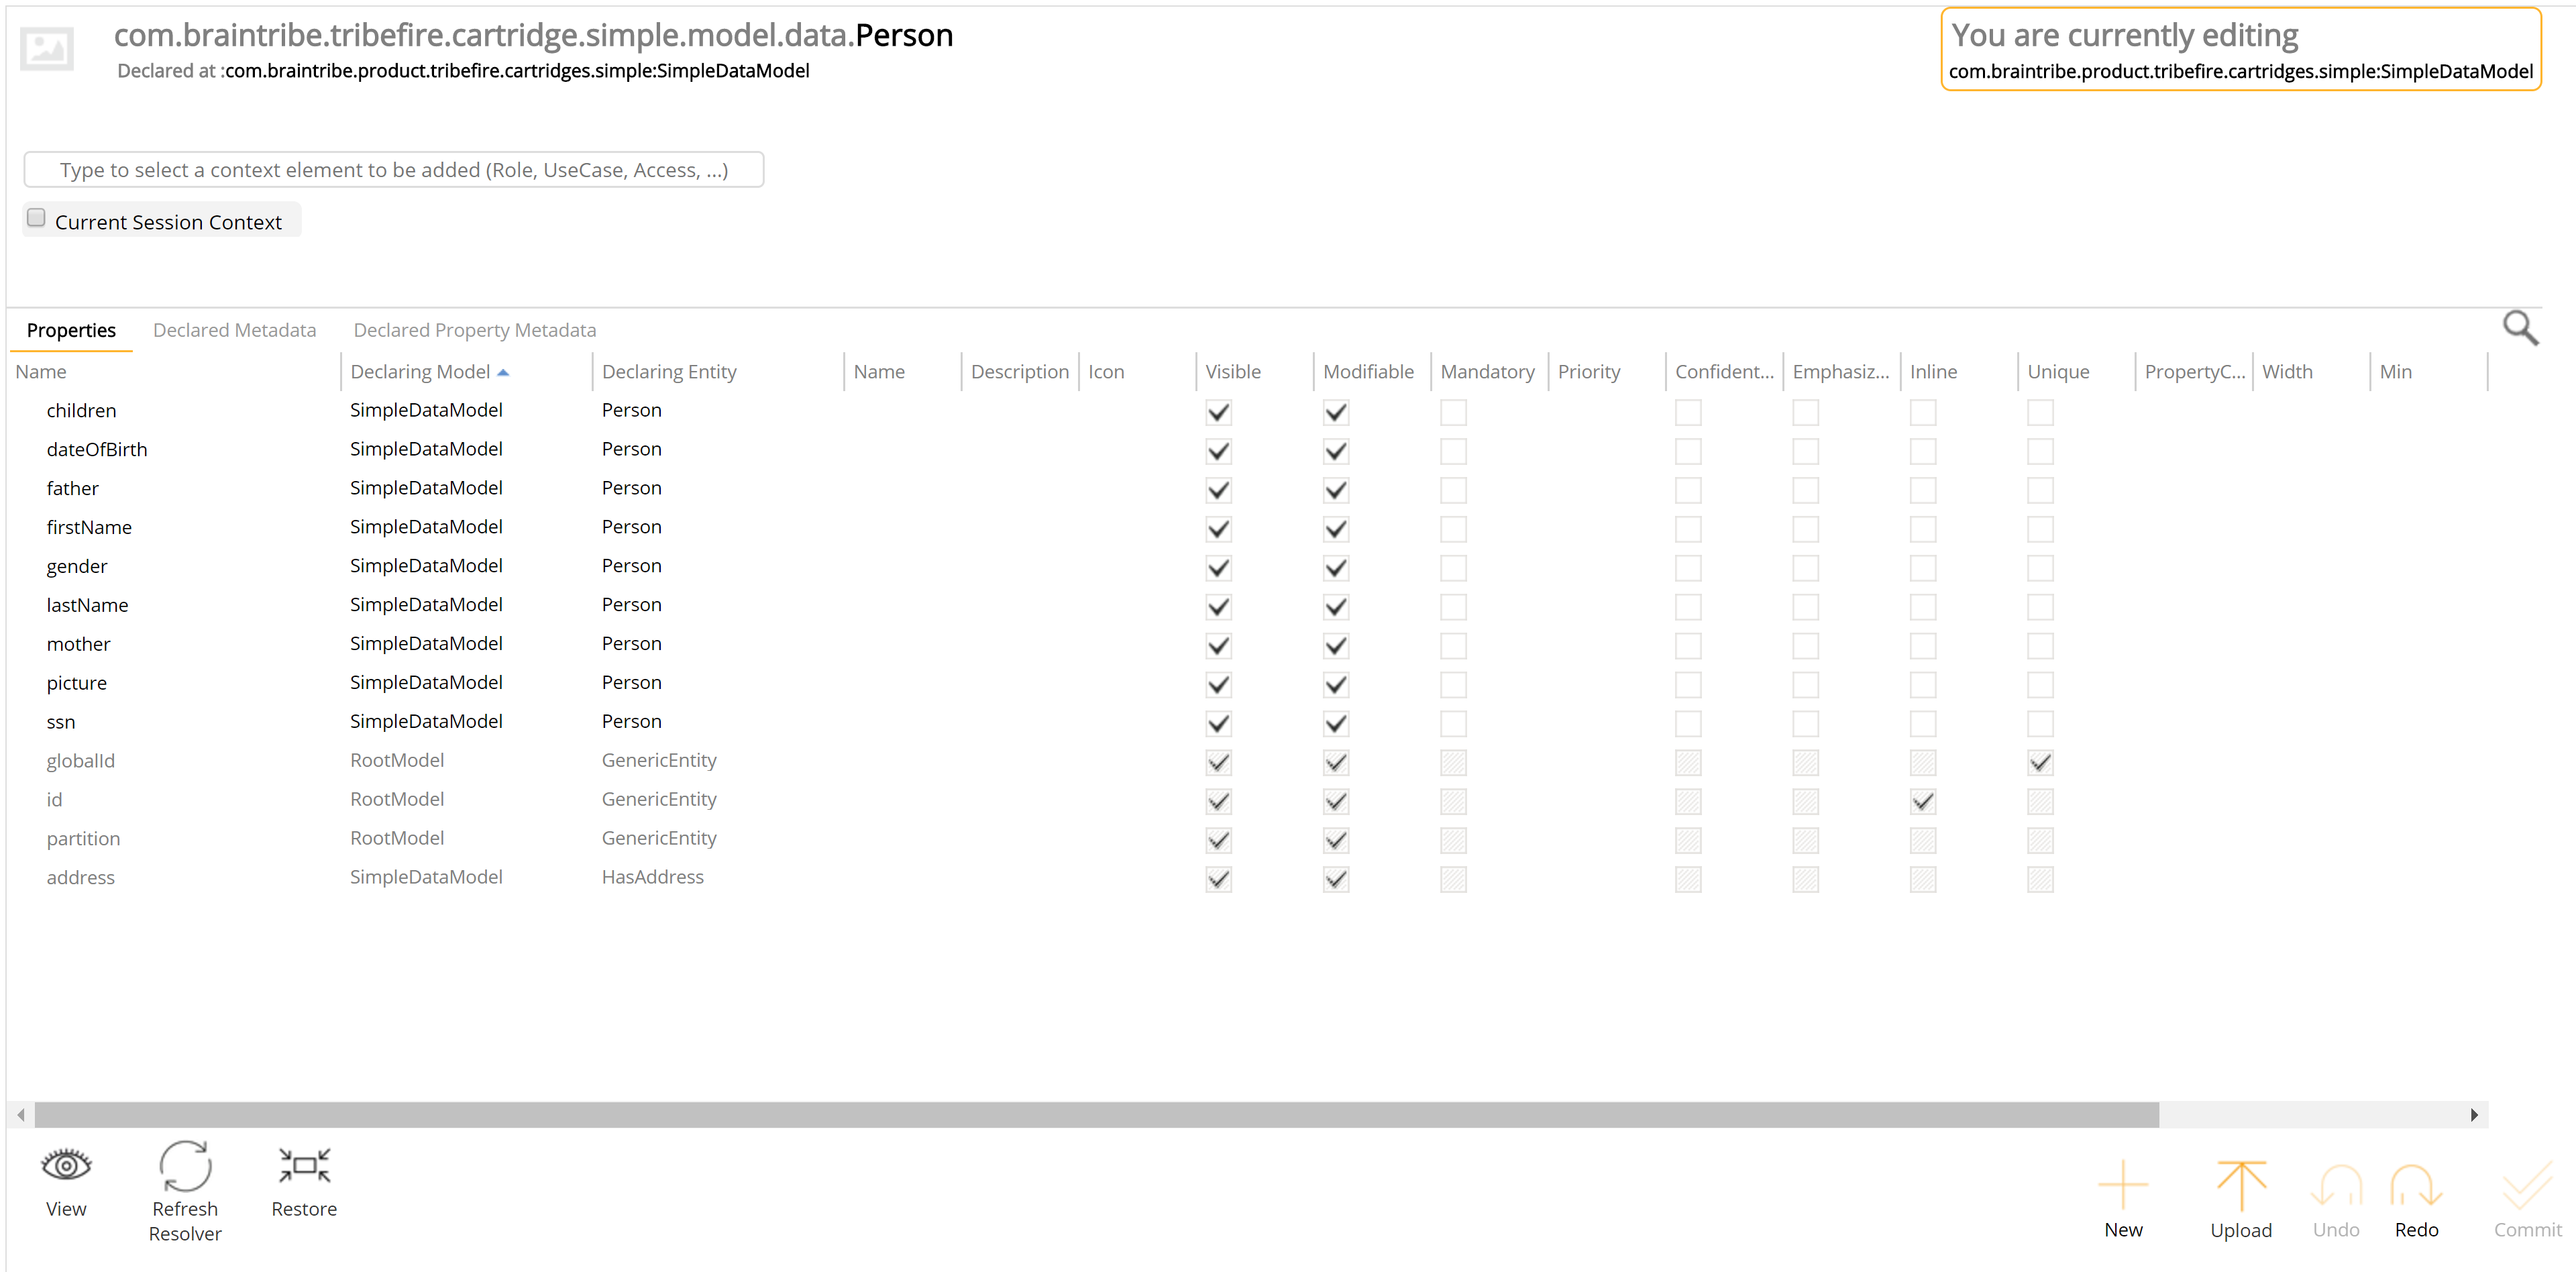Enable the Current Session Context checkbox
This screenshot has height=1272, width=2576.
tap(37, 218)
